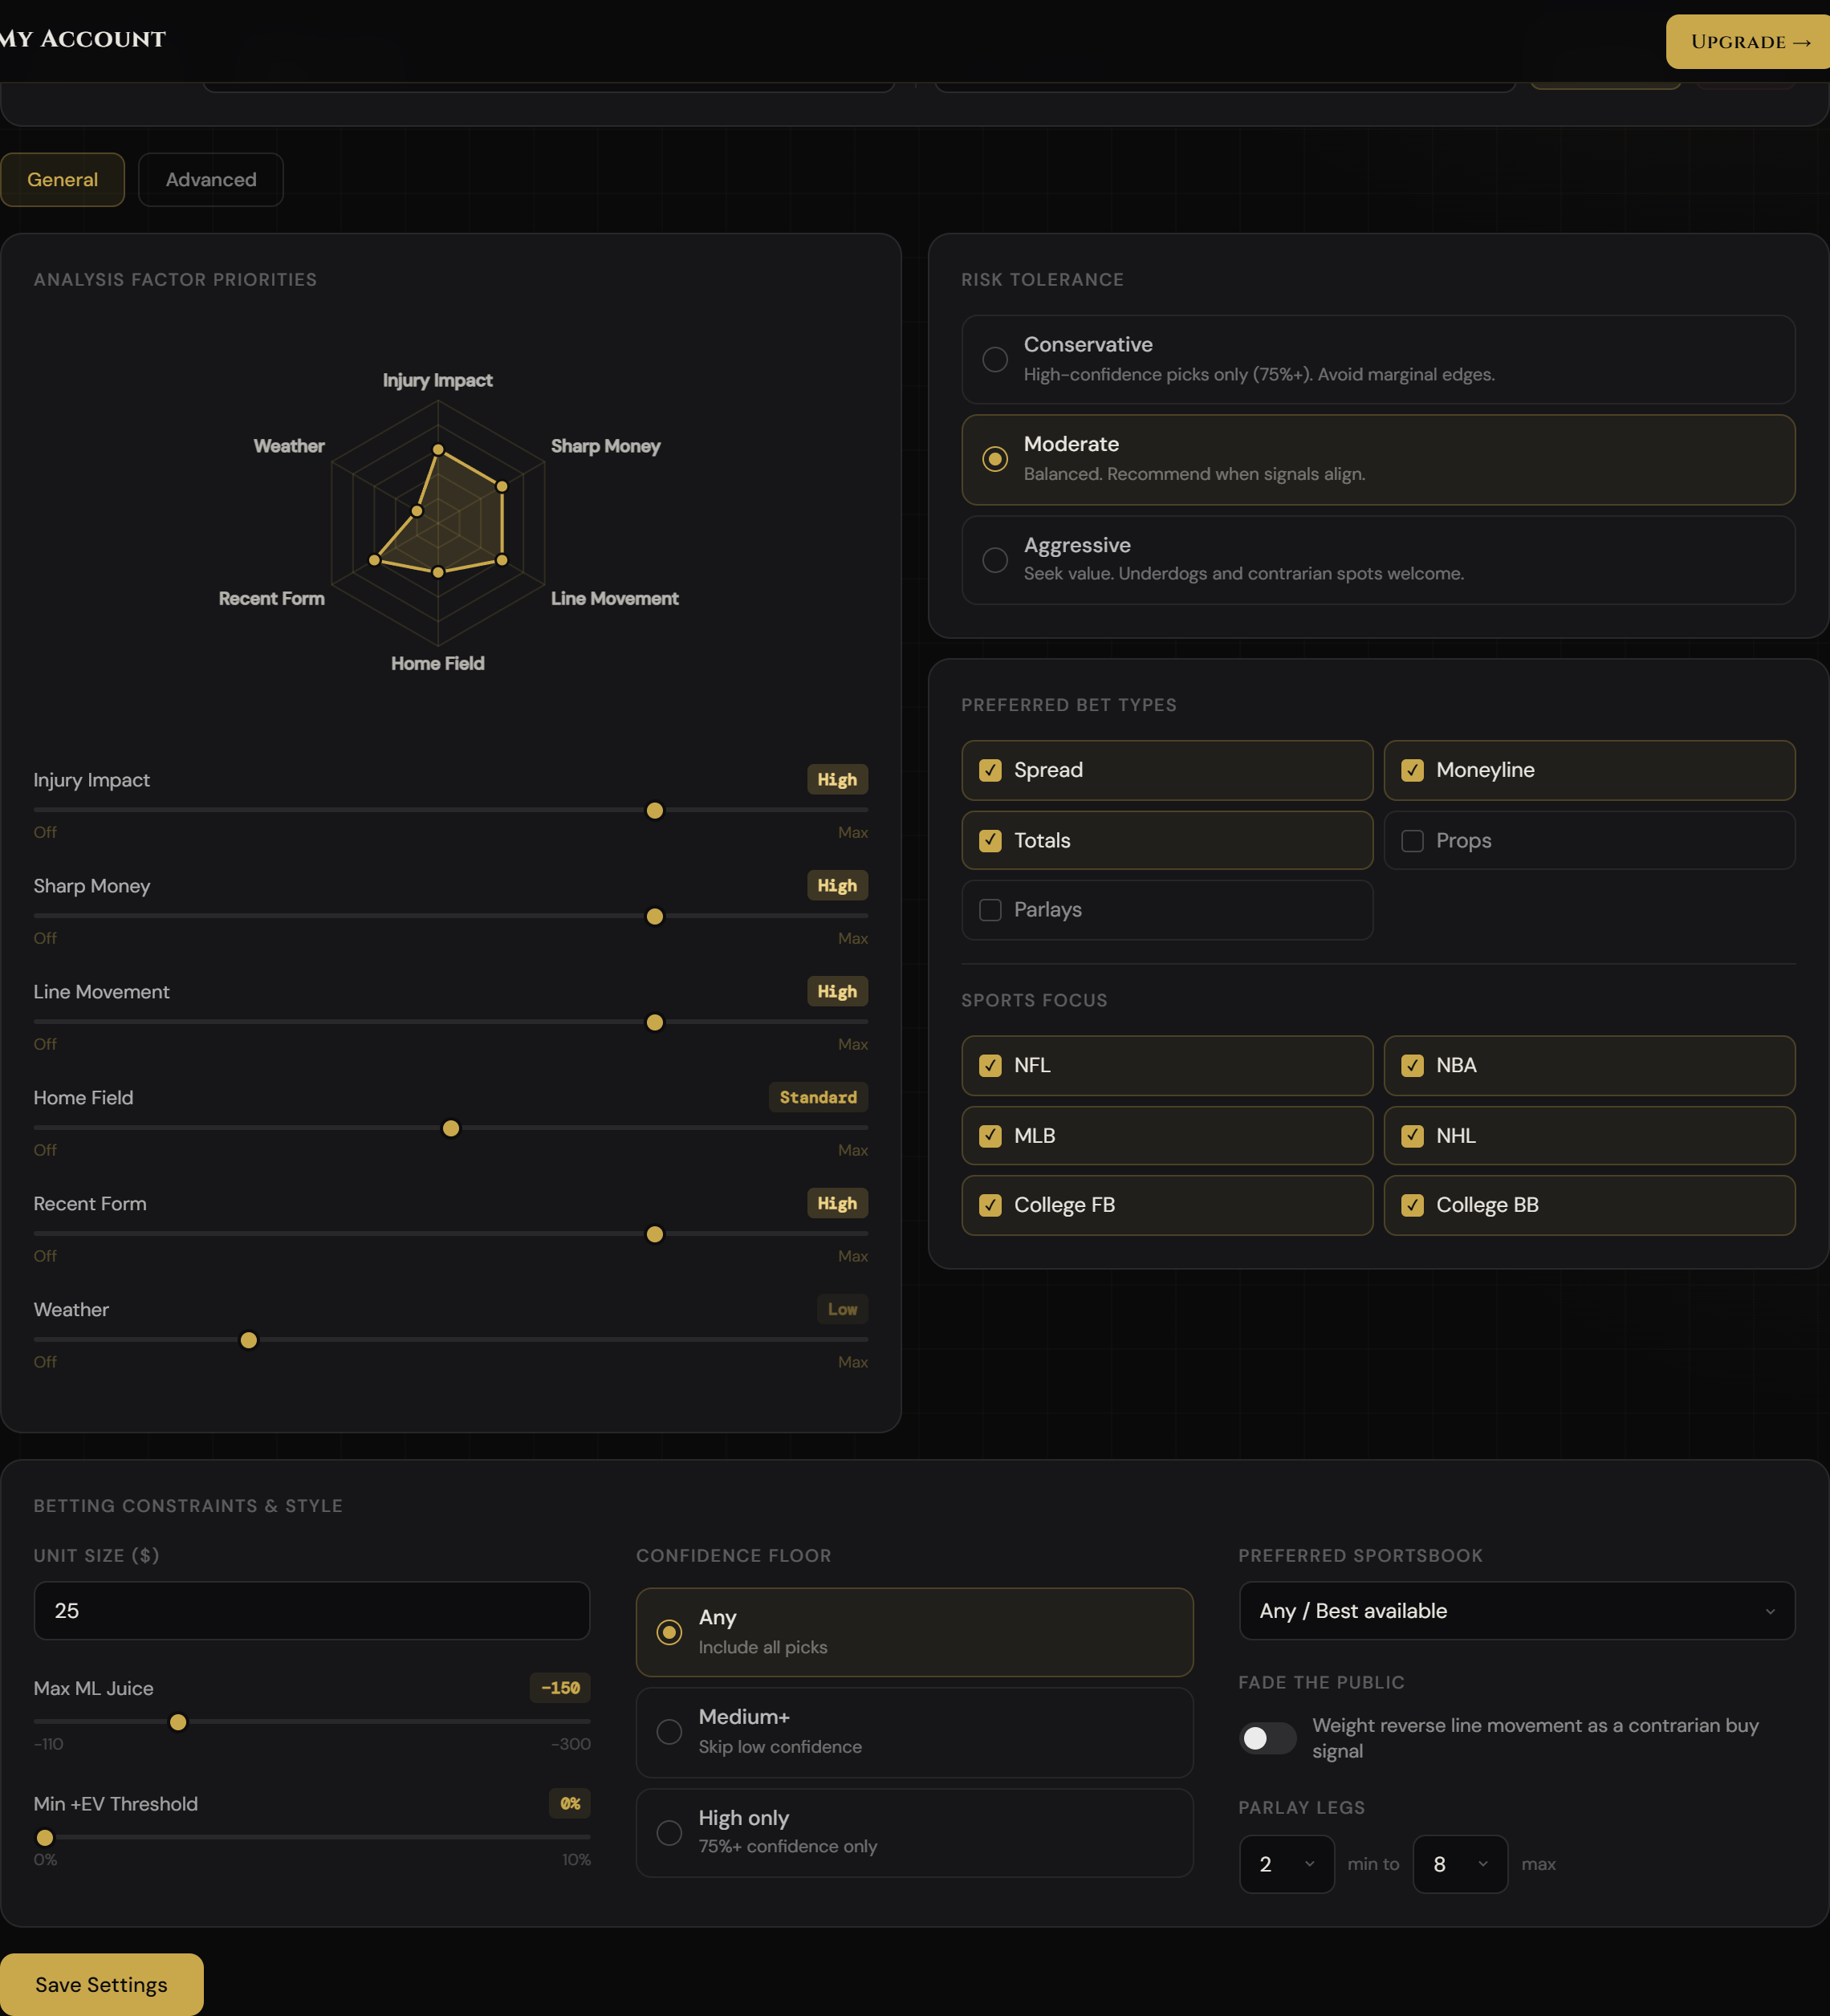Click the My Account header title
This screenshot has width=1830, height=2016.
coord(83,40)
